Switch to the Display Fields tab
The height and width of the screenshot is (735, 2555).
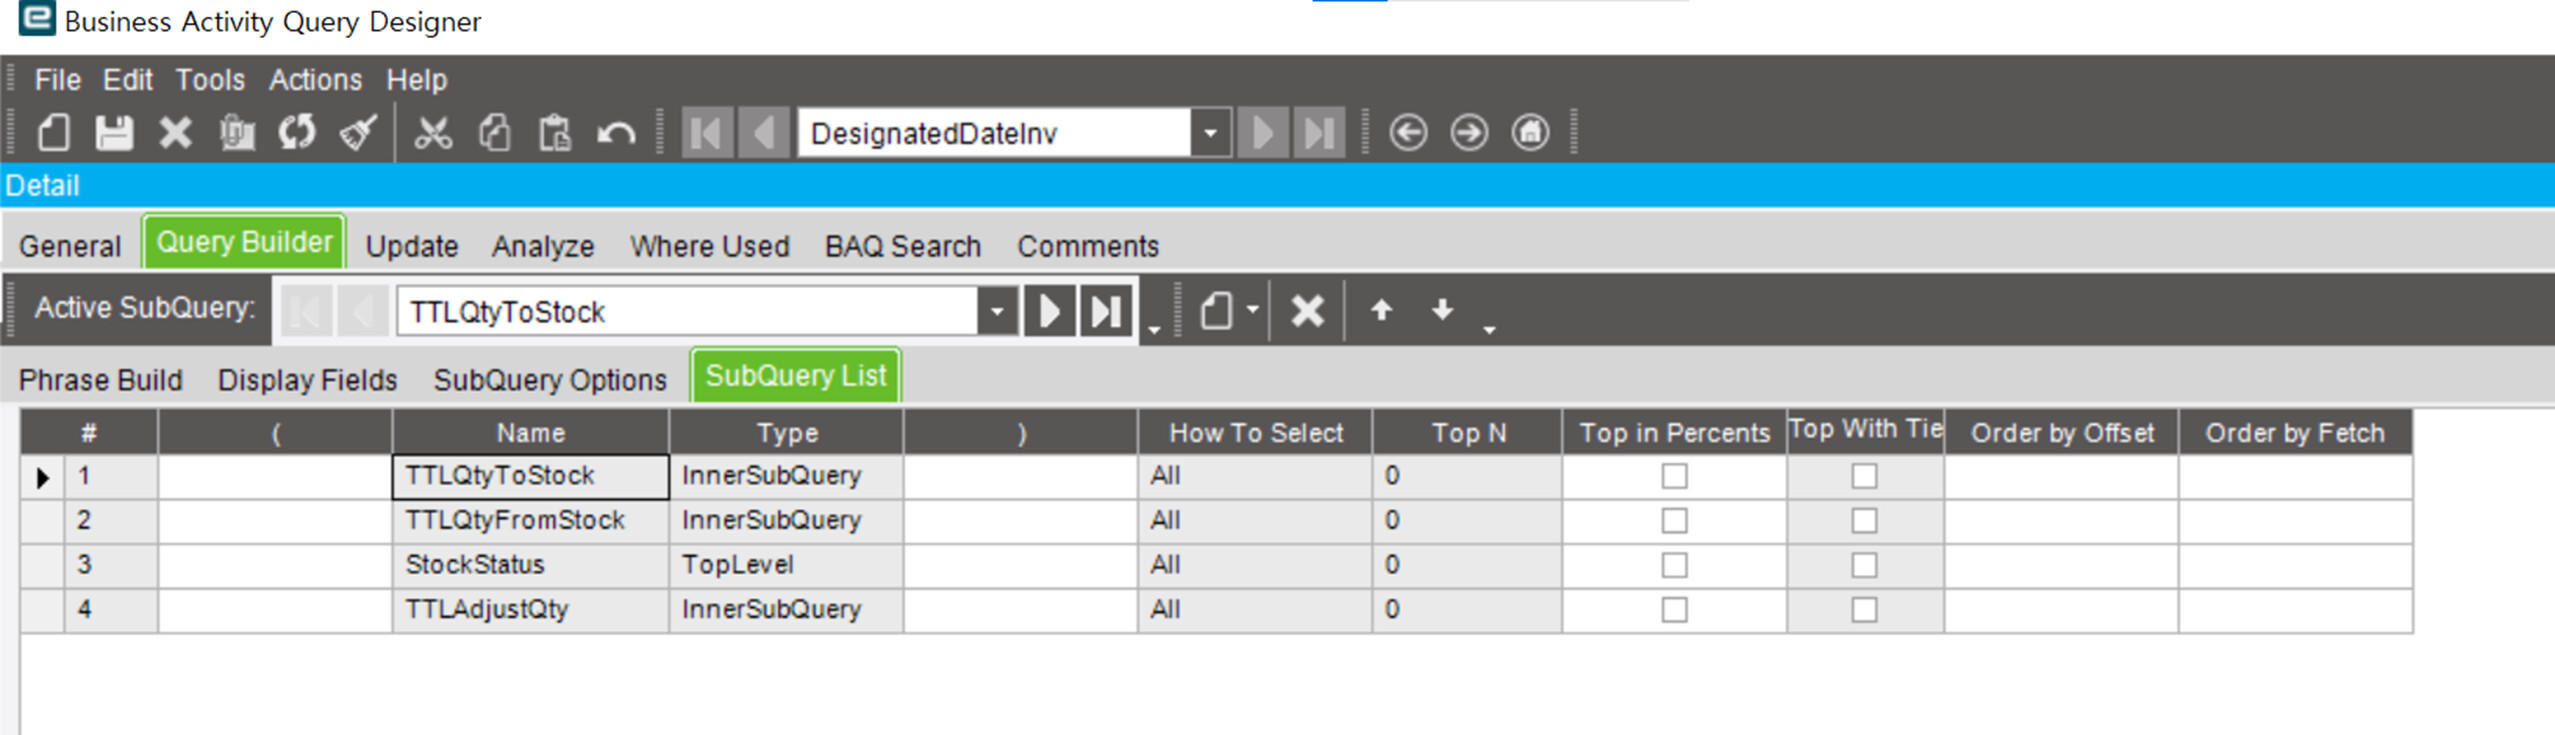(308, 380)
